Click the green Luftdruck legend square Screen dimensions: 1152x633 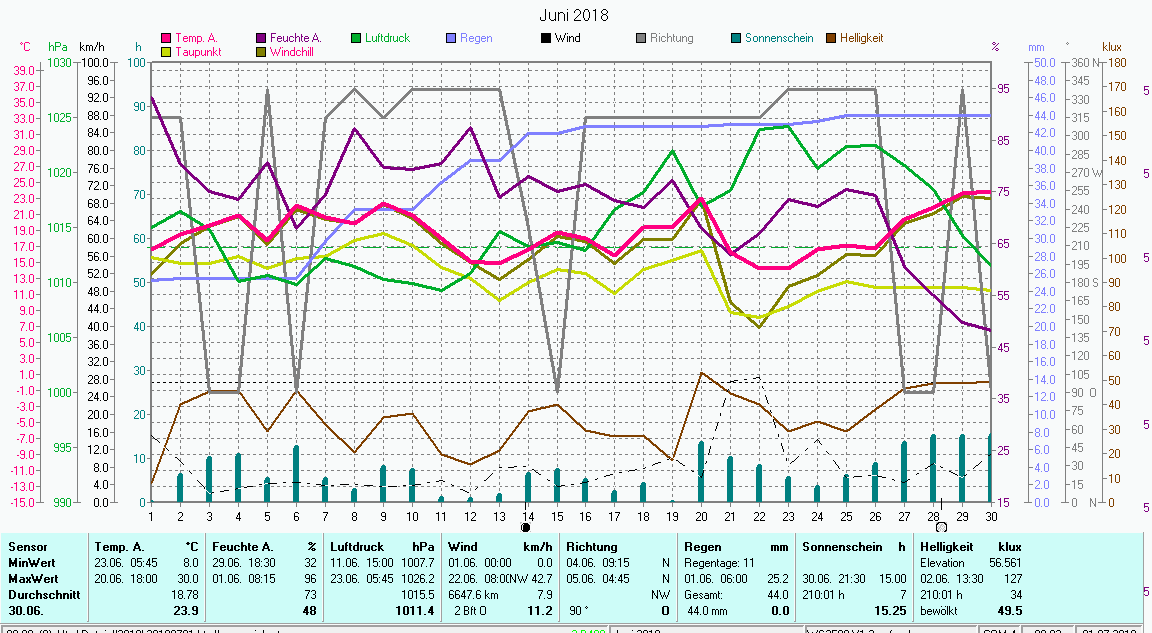356,38
